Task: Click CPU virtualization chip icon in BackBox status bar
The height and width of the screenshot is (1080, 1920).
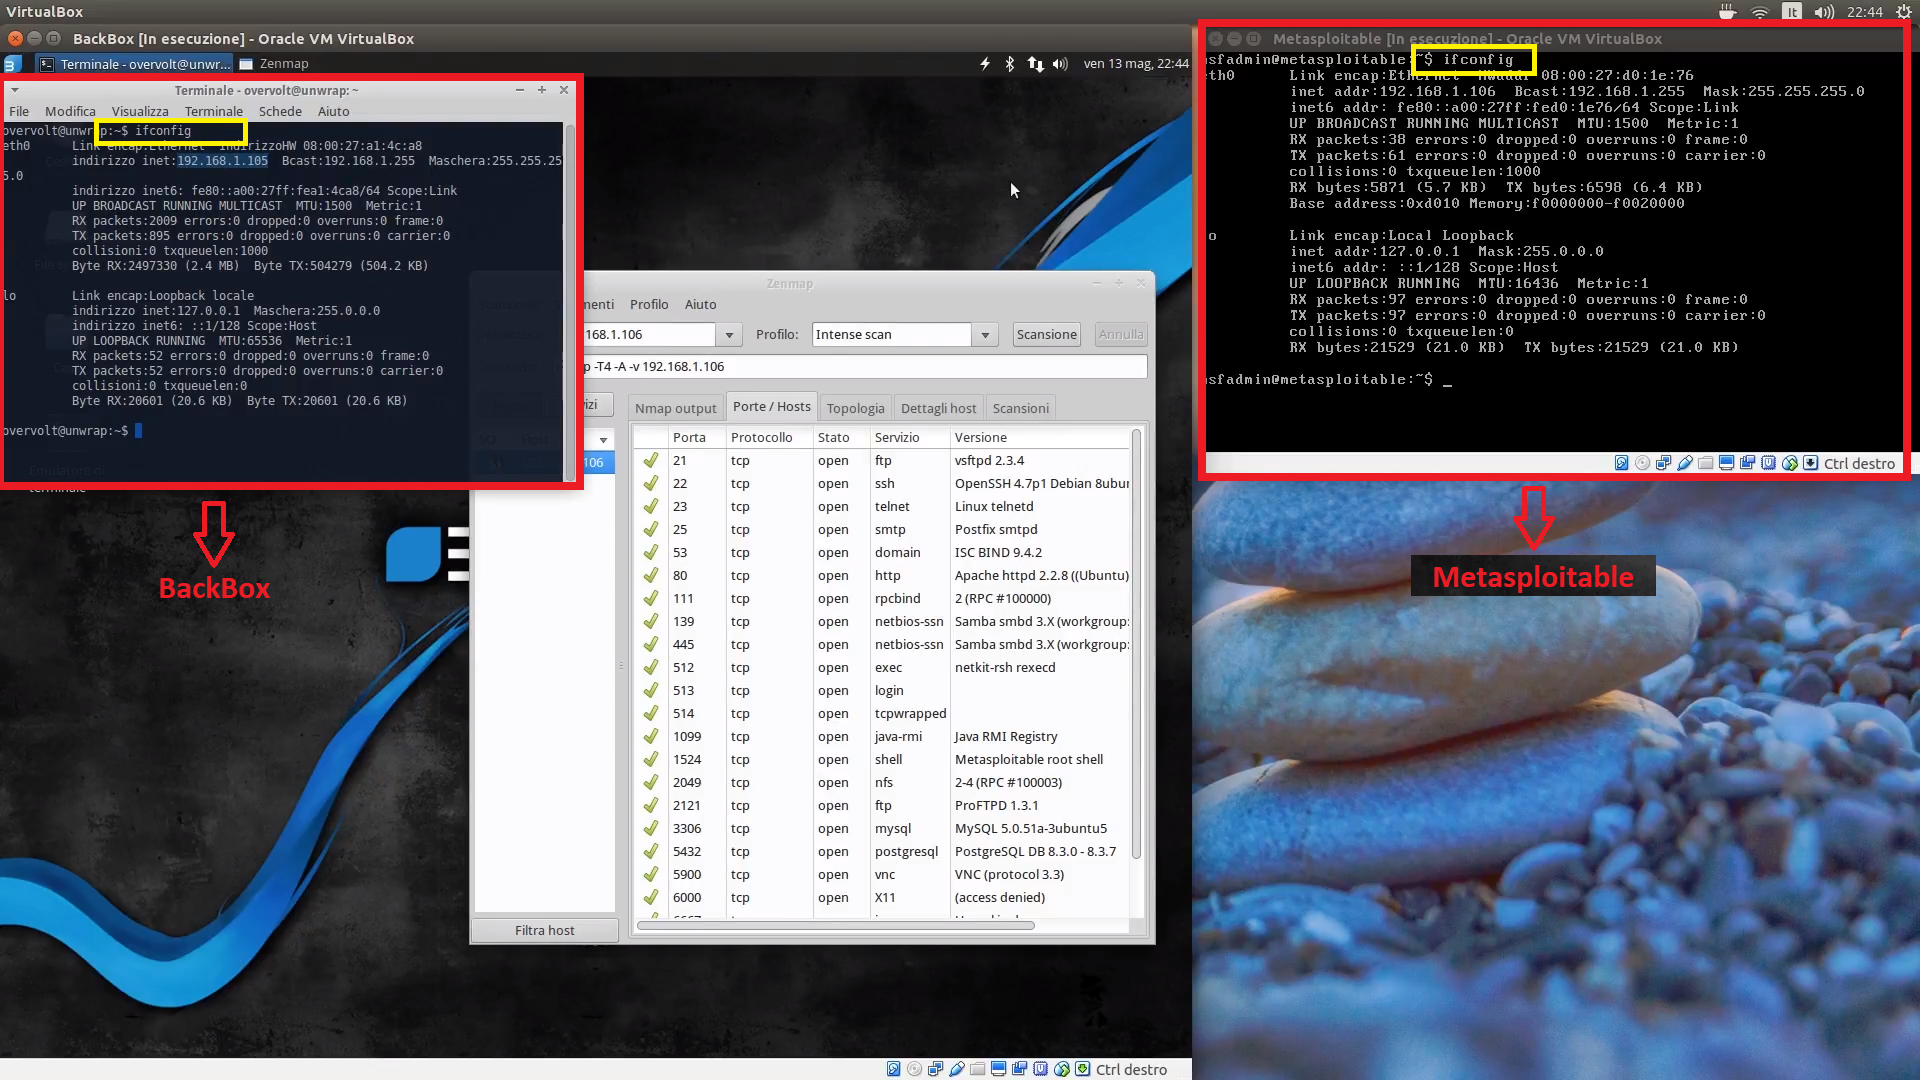Action: coord(1040,1069)
